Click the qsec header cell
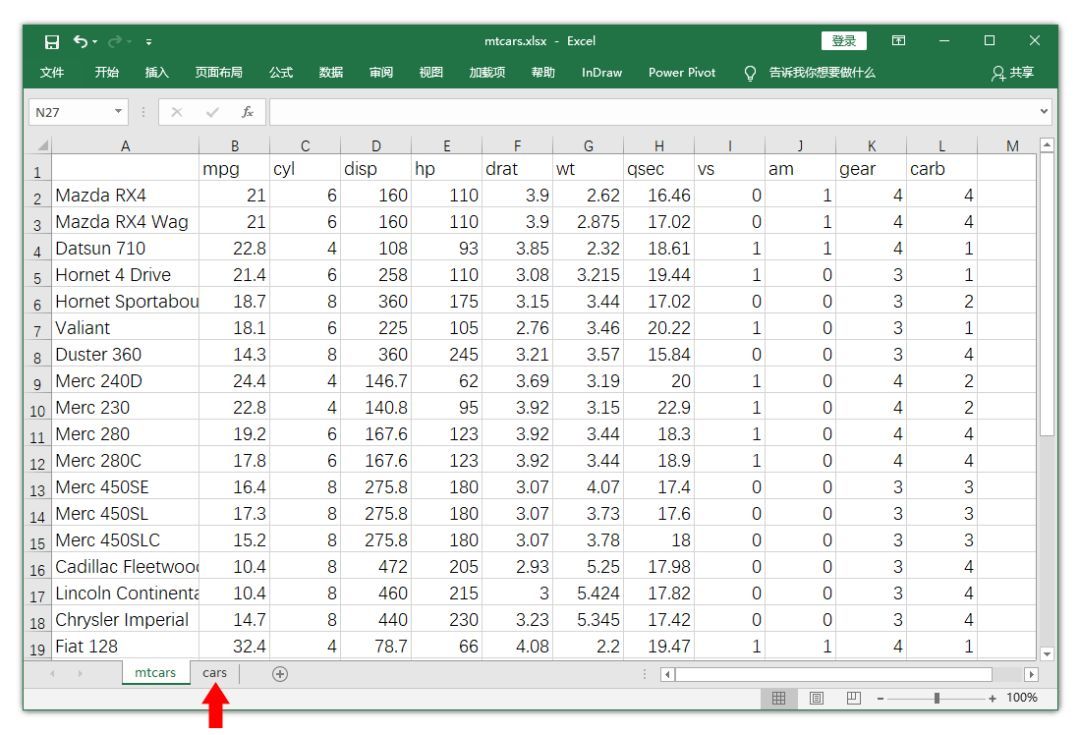This screenshot has width=1080, height=735. 658,169
